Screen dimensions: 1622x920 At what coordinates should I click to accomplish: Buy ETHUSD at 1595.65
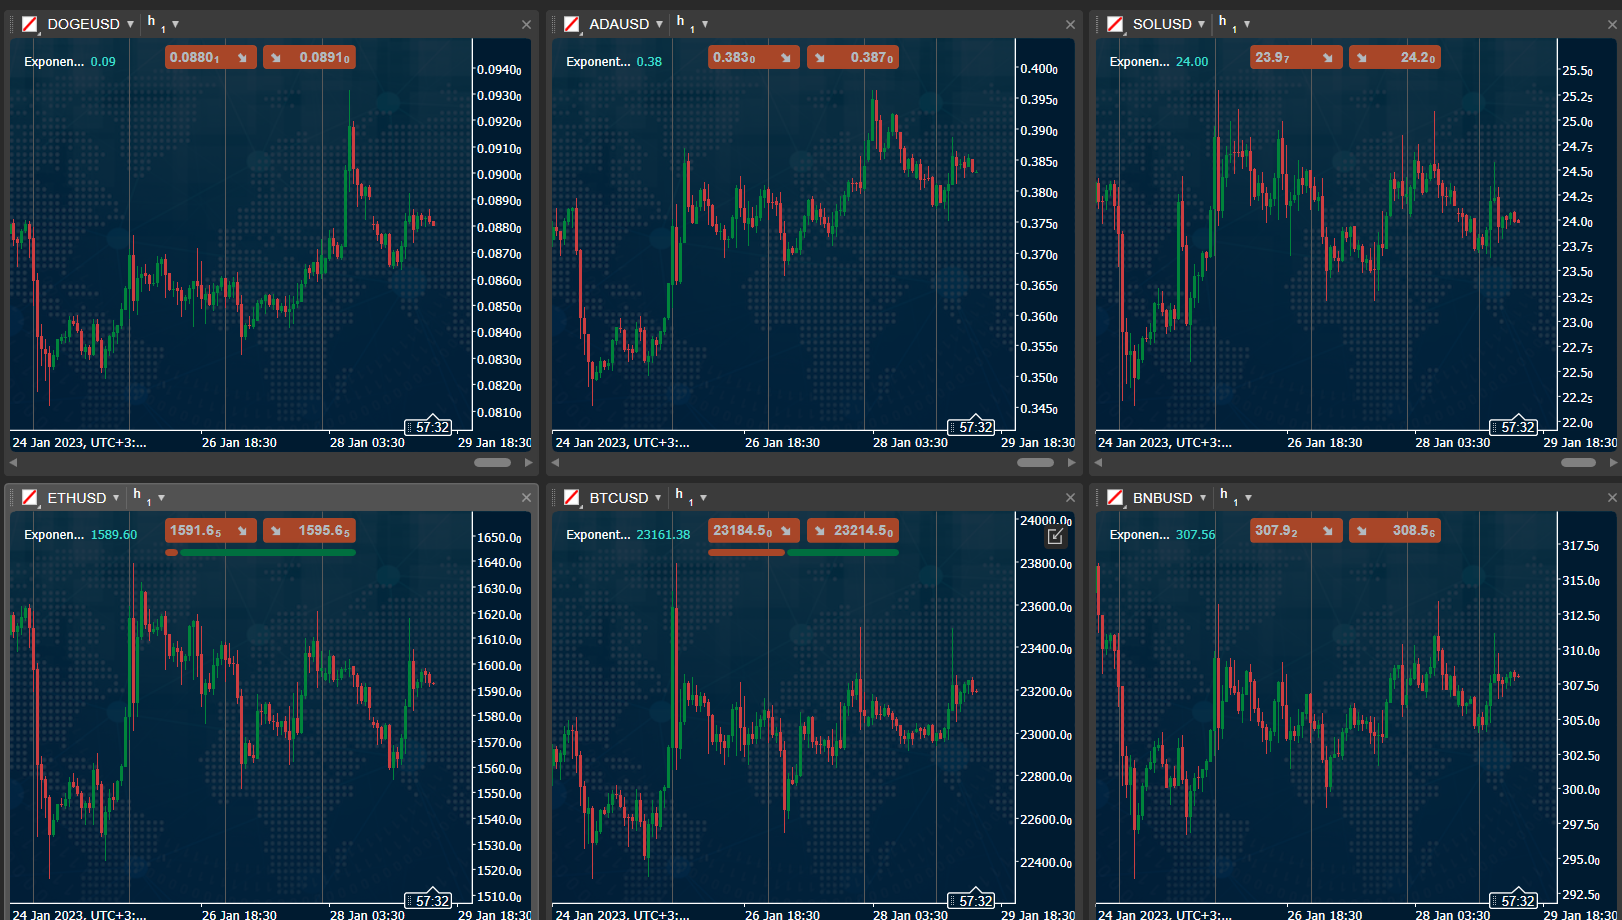click(x=309, y=531)
